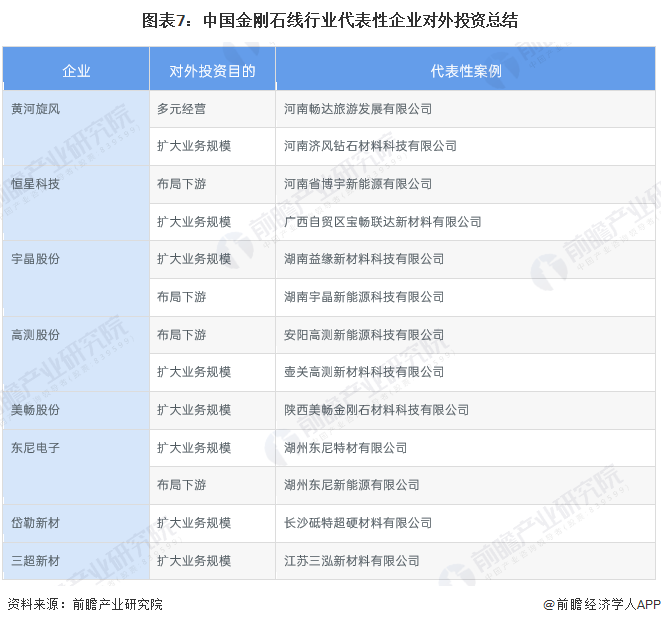
Task: Click the 黄河旋风 company cell
Action: (x=35, y=108)
